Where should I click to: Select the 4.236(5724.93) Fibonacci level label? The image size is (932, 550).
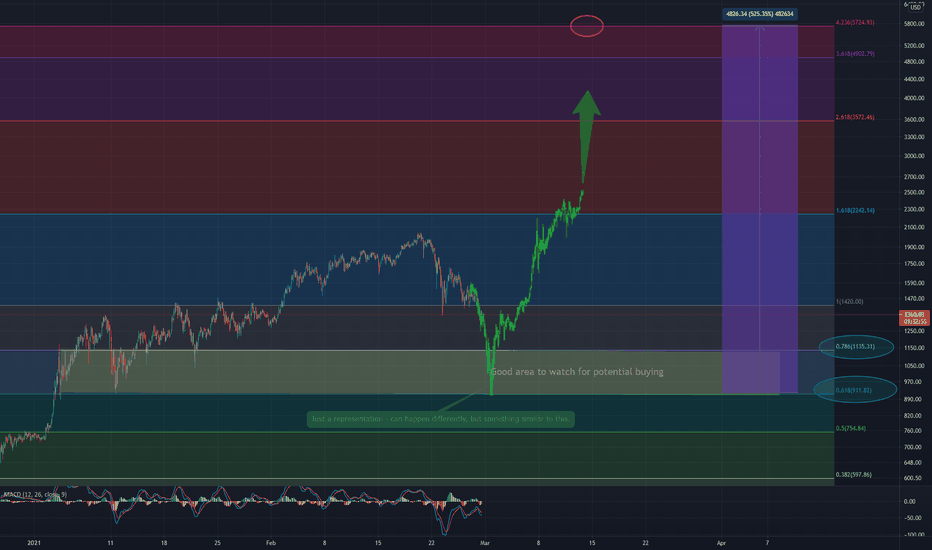click(855, 23)
